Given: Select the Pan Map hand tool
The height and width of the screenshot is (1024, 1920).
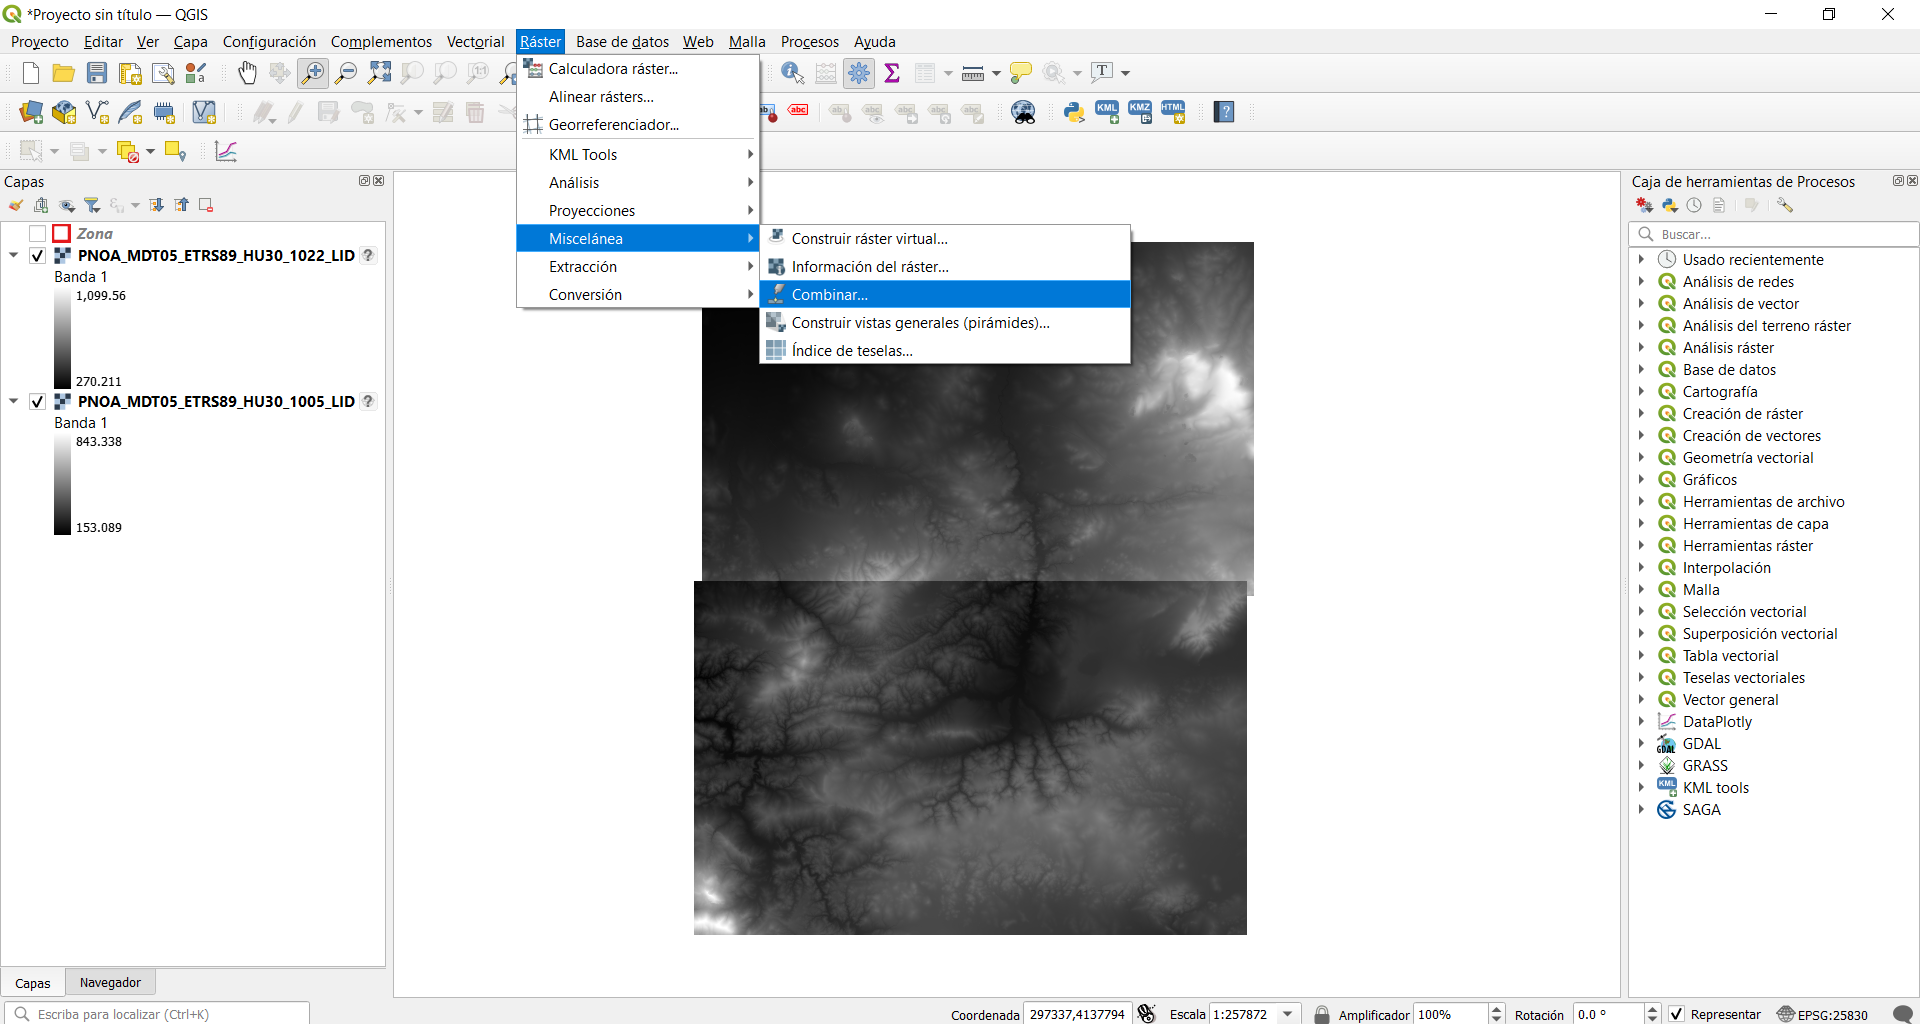Looking at the screenshot, I should click(247, 73).
